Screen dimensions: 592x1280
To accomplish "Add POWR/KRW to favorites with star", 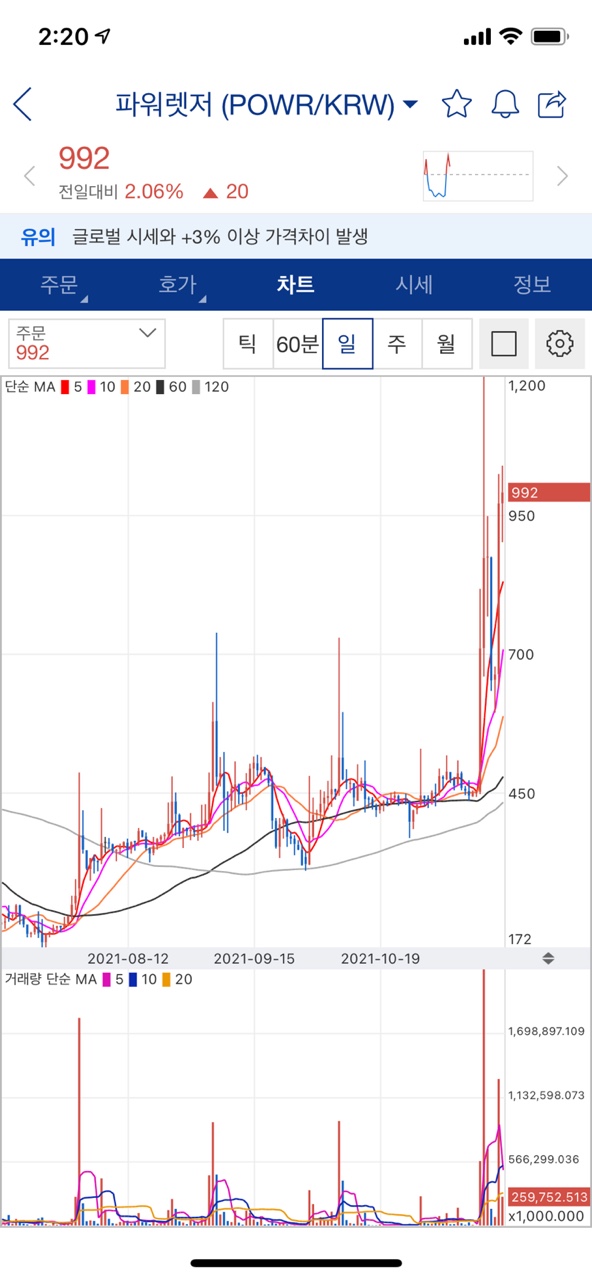I will [456, 104].
